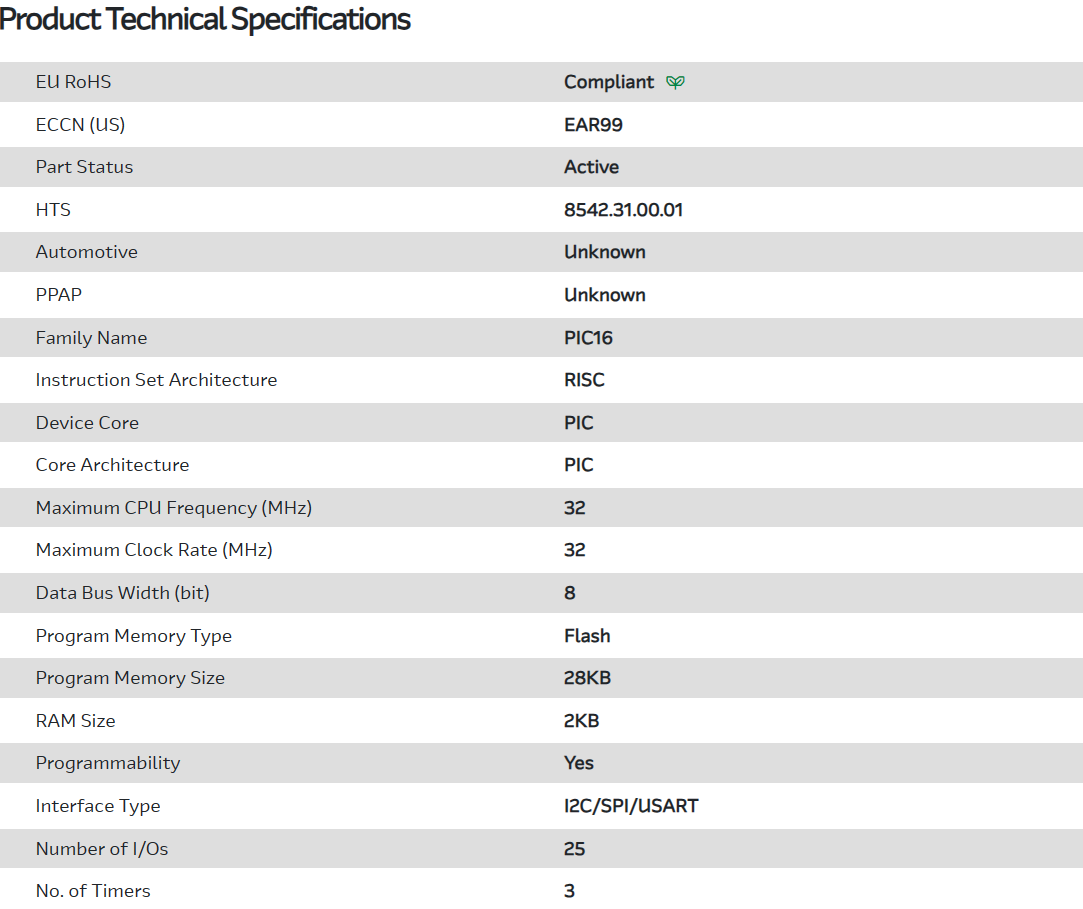
Task: Click the Unknown value for PPAP
Action: [x=604, y=295]
